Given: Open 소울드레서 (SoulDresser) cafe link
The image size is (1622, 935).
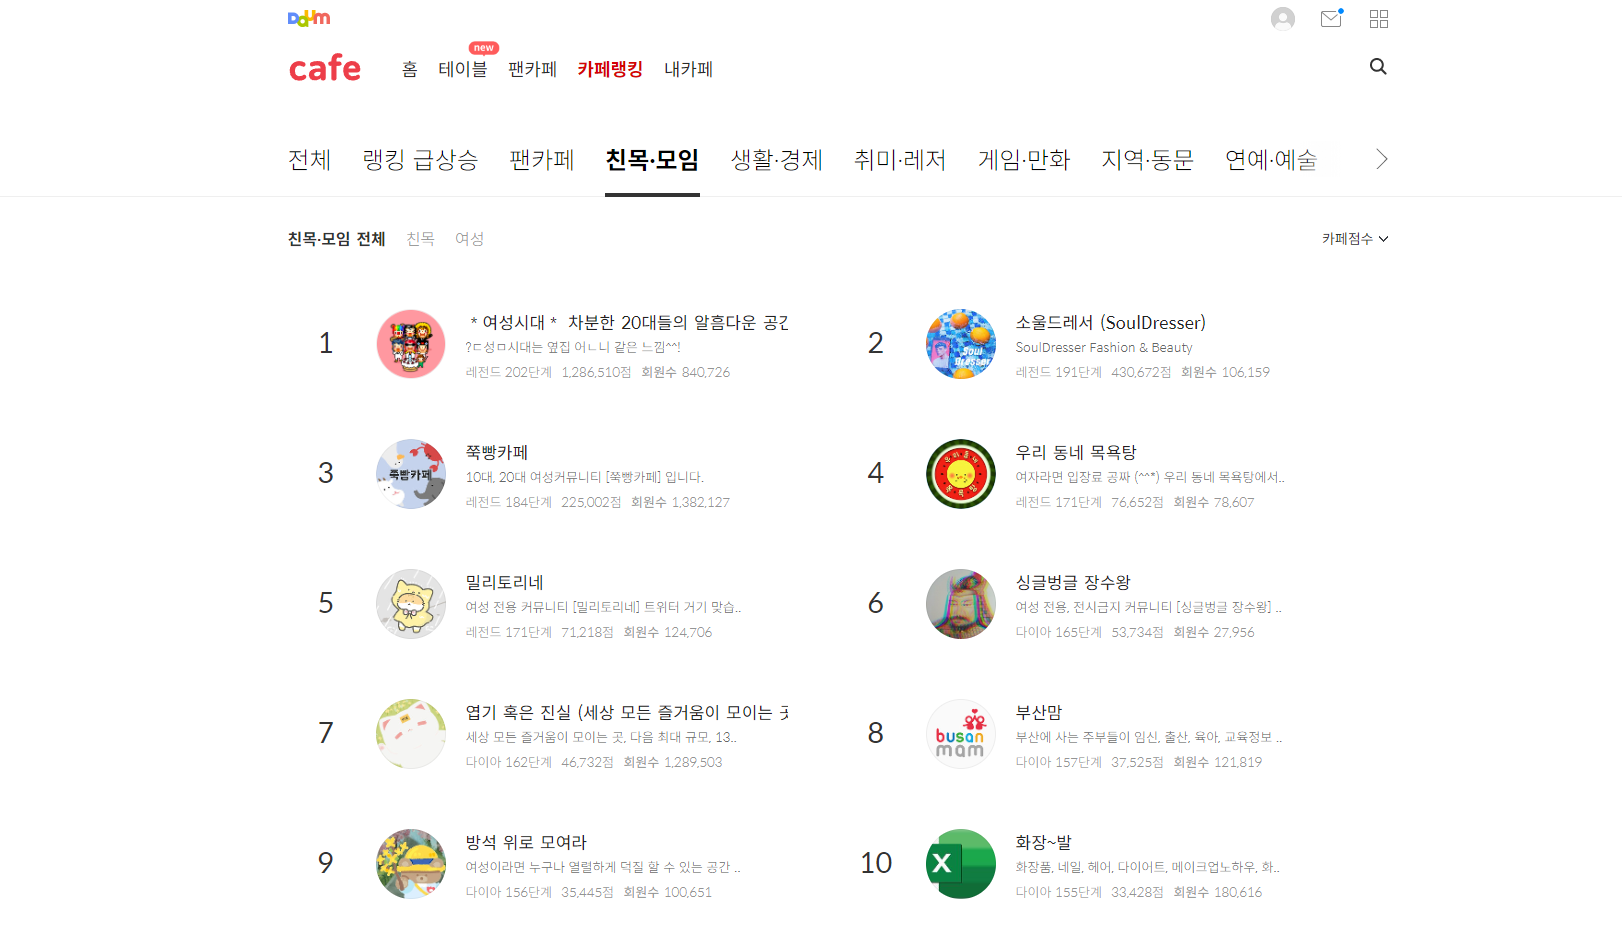Looking at the screenshot, I should coord(1111,322).
